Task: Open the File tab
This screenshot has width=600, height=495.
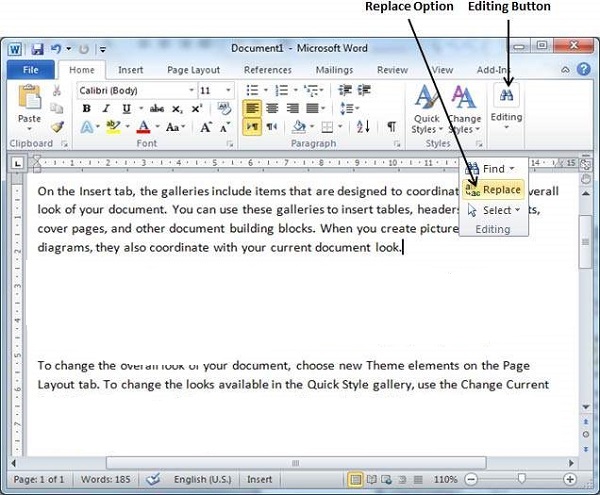Action: click(x=30, y=70)
